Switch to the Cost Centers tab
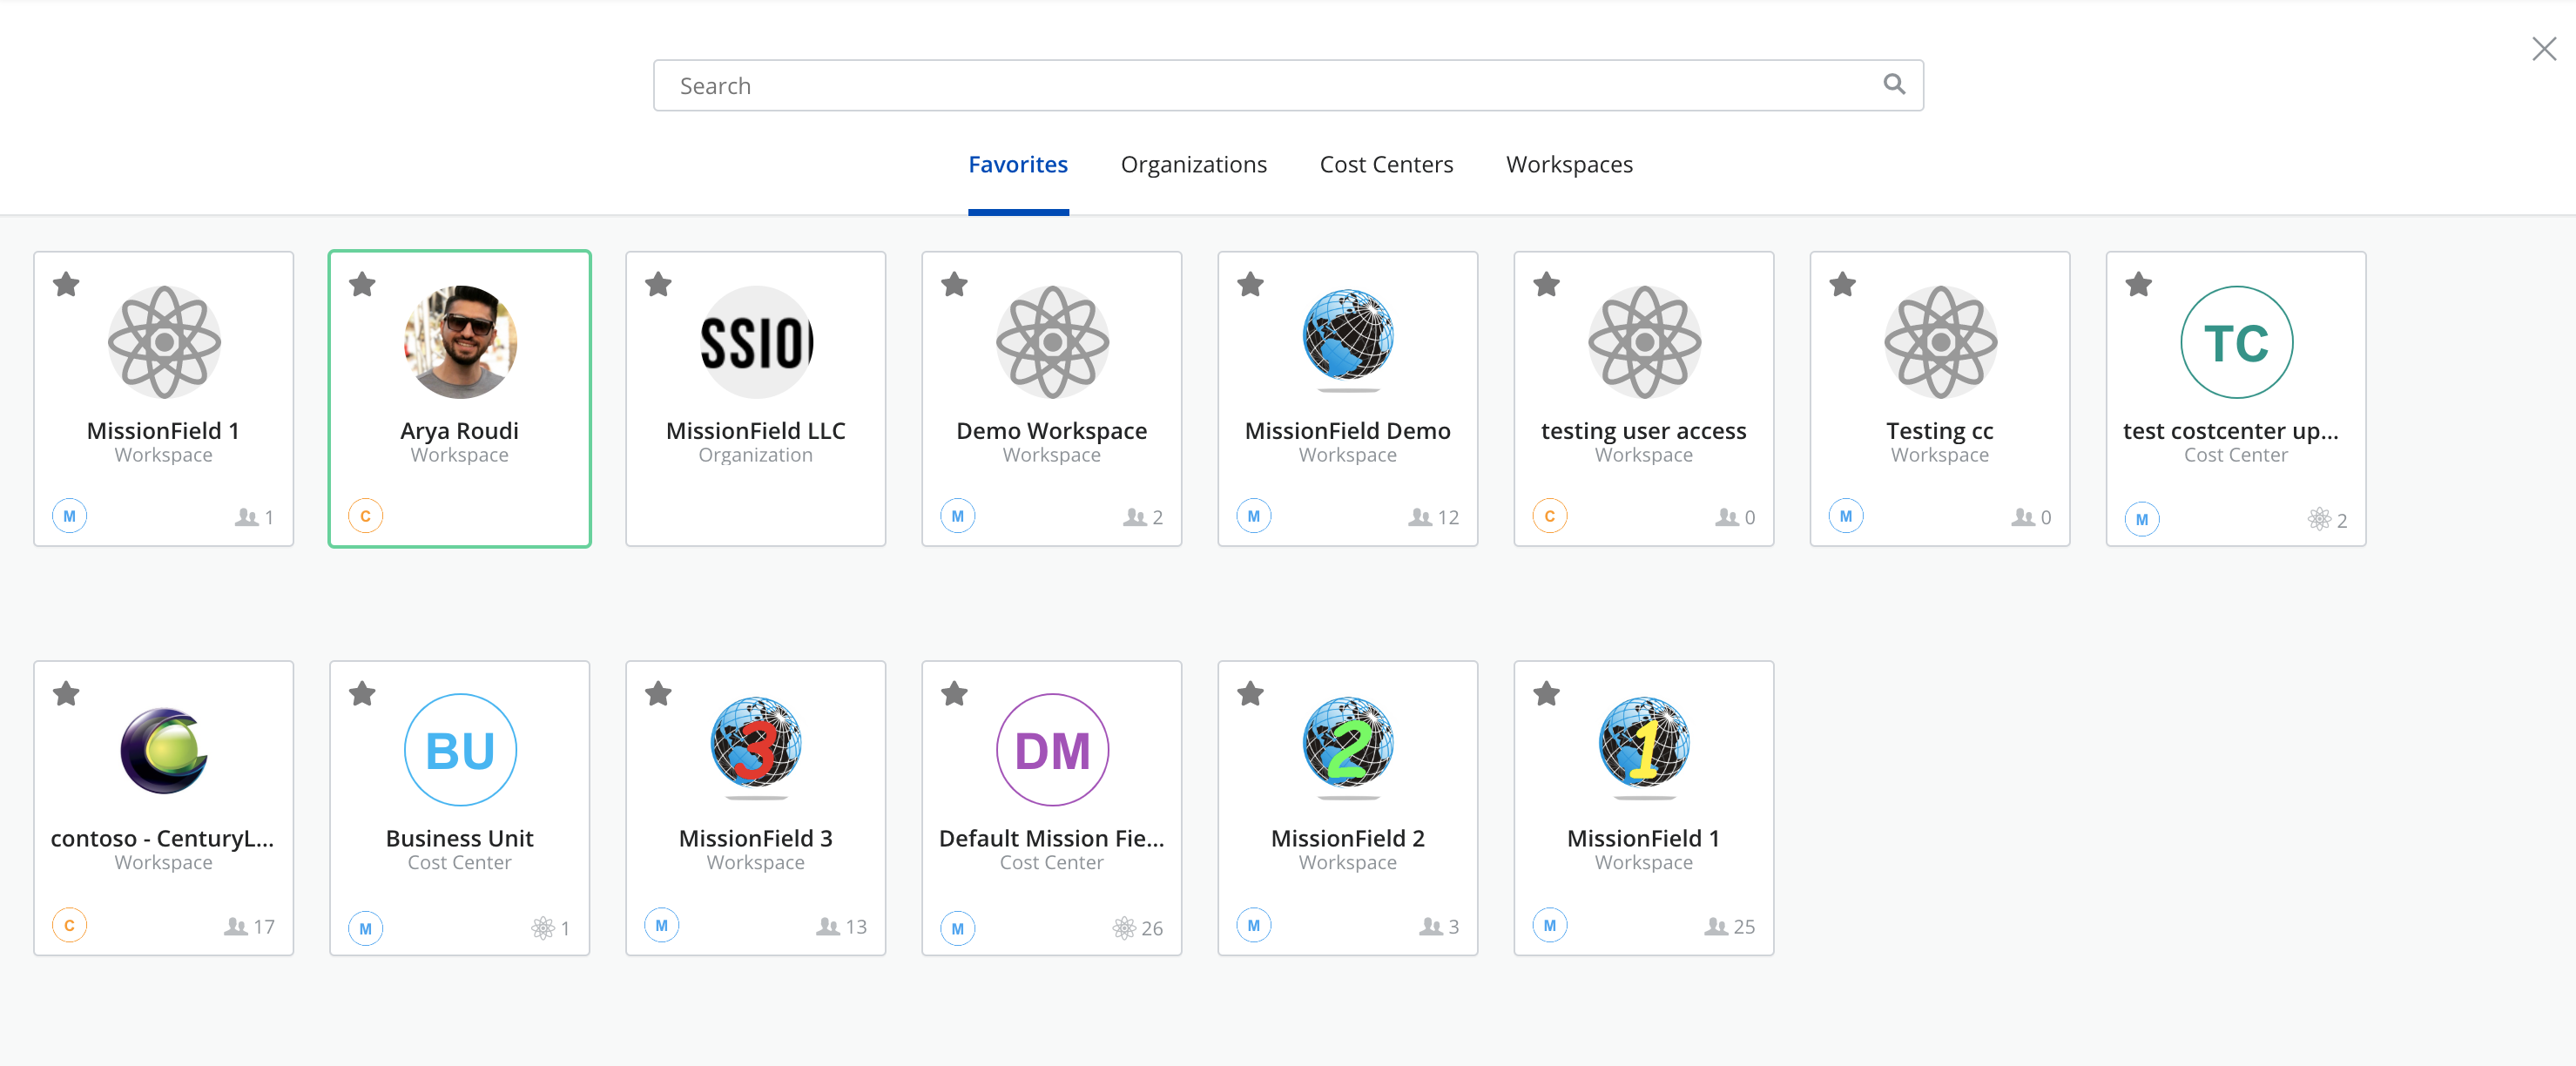The image size is (2576, 1066). [x=1385, y=163]
